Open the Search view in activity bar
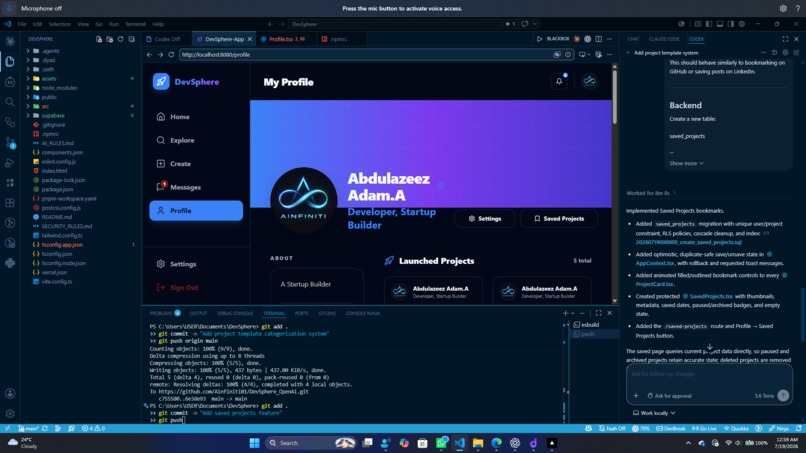Screen dimensions: 806x453 tap(10, 102)
